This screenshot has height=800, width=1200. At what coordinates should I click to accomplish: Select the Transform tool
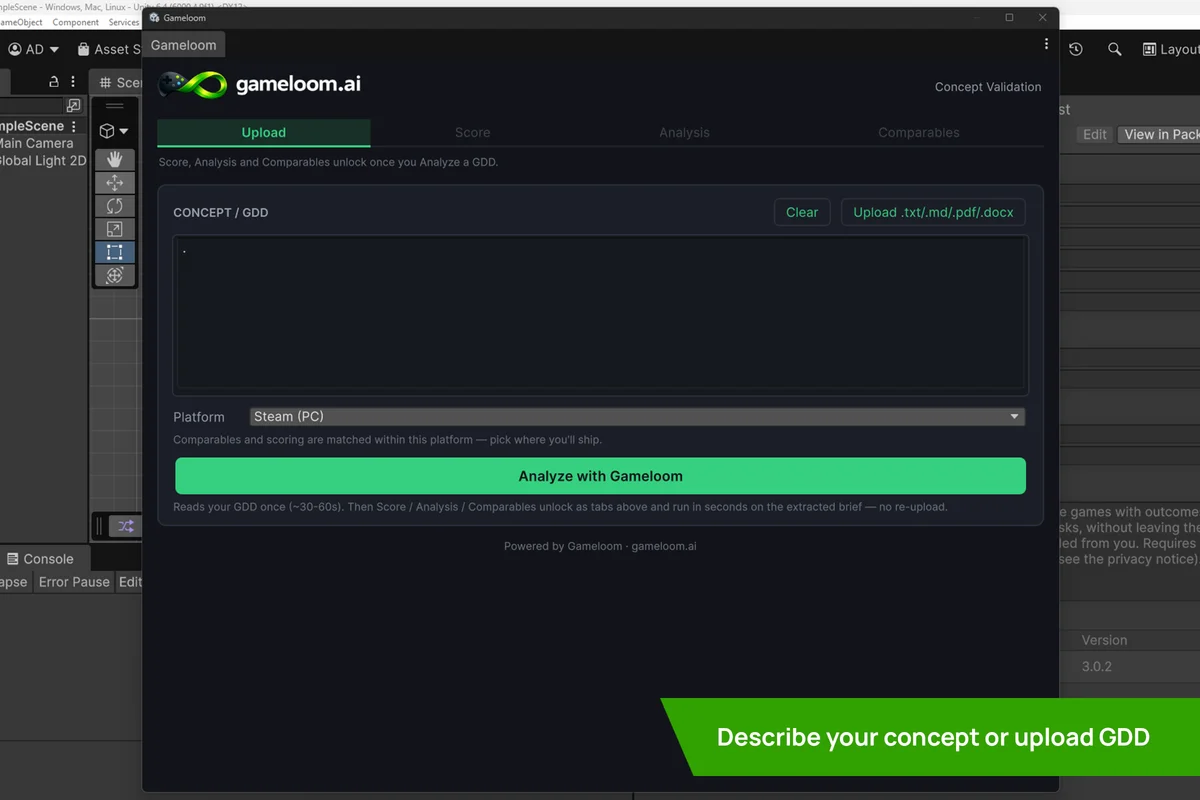click(x=115, y=275)
